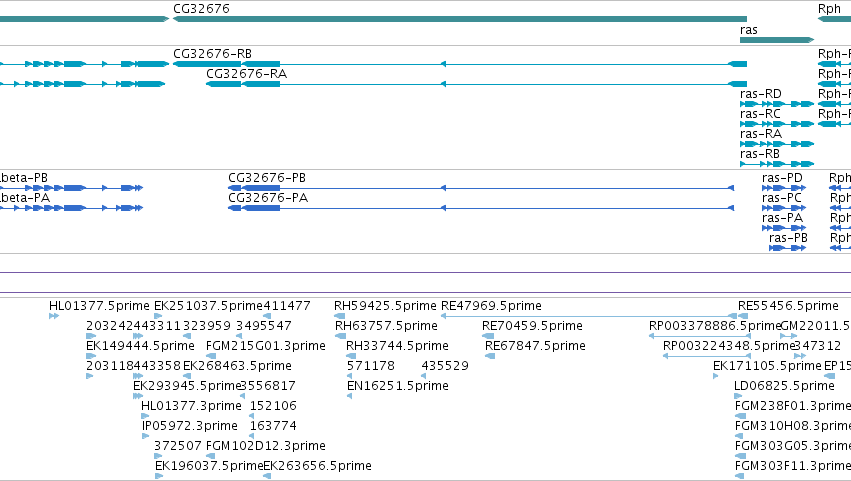Select the CG32676-RA transcript label
Screen dimensions: 851x481
[x=246, y=74]
